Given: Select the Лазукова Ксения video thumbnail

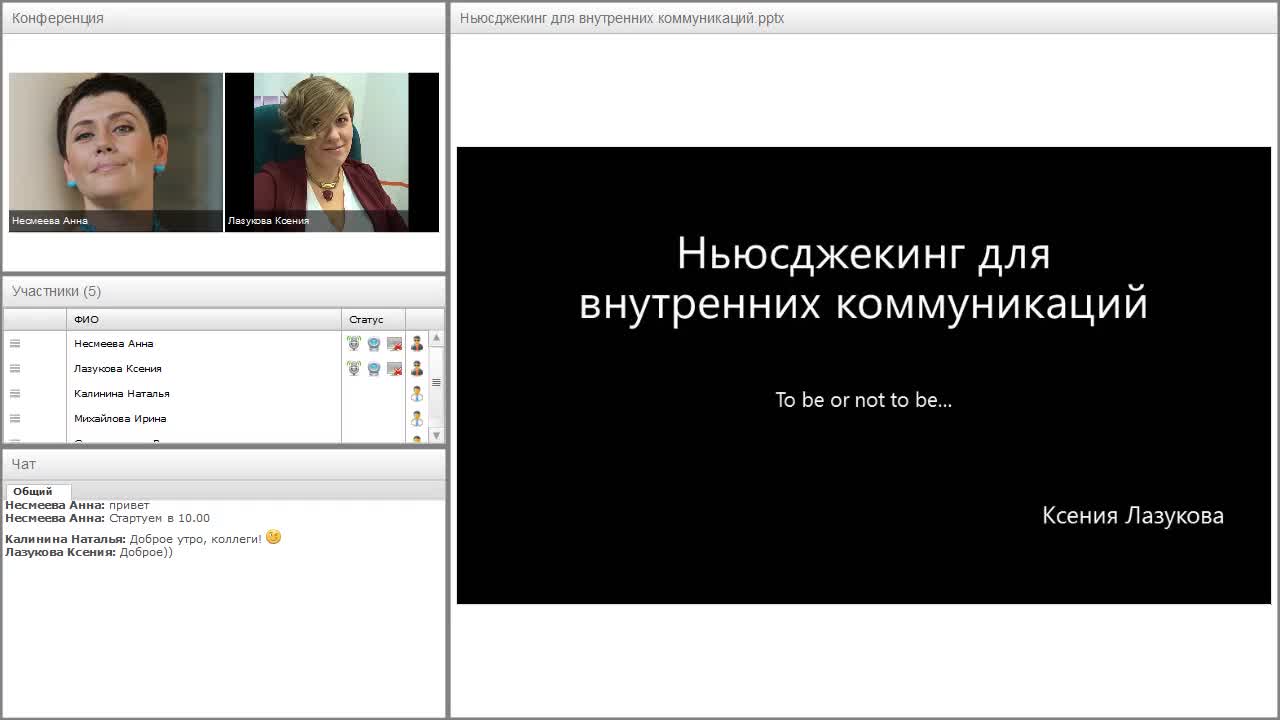Looking at the screenshot, I should [331, 152].
